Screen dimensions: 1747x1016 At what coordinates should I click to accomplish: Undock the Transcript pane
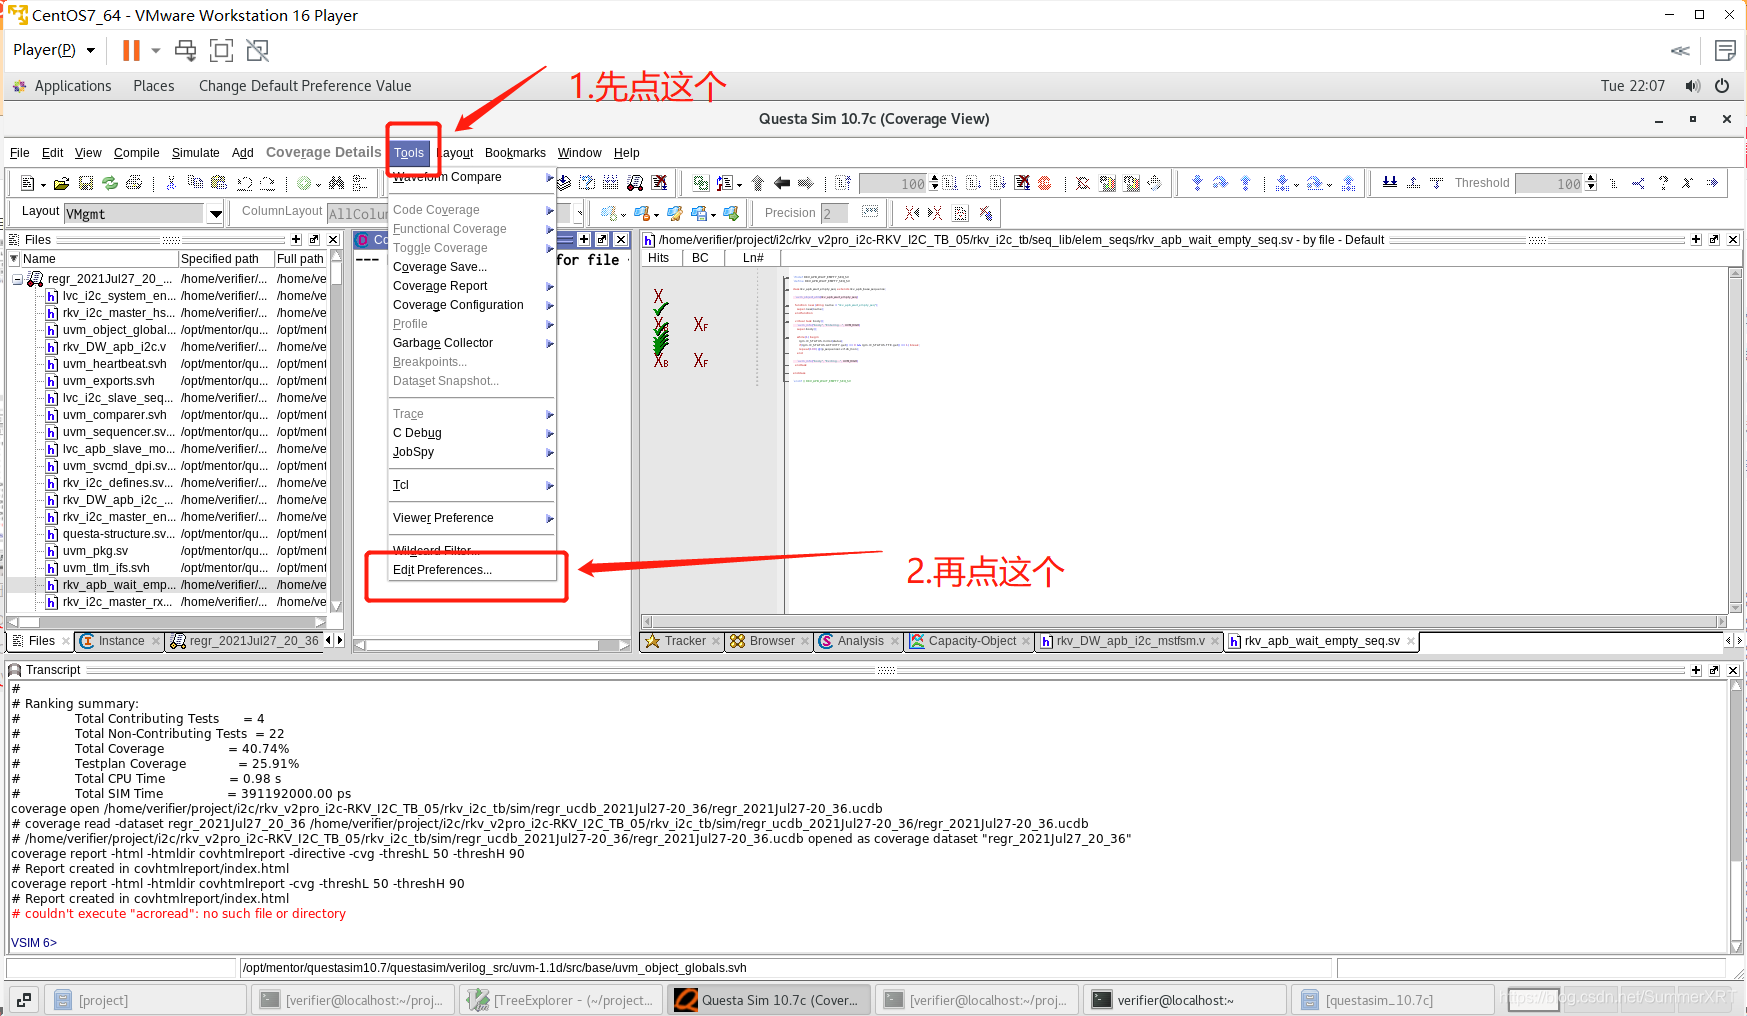click(1714, 670)
